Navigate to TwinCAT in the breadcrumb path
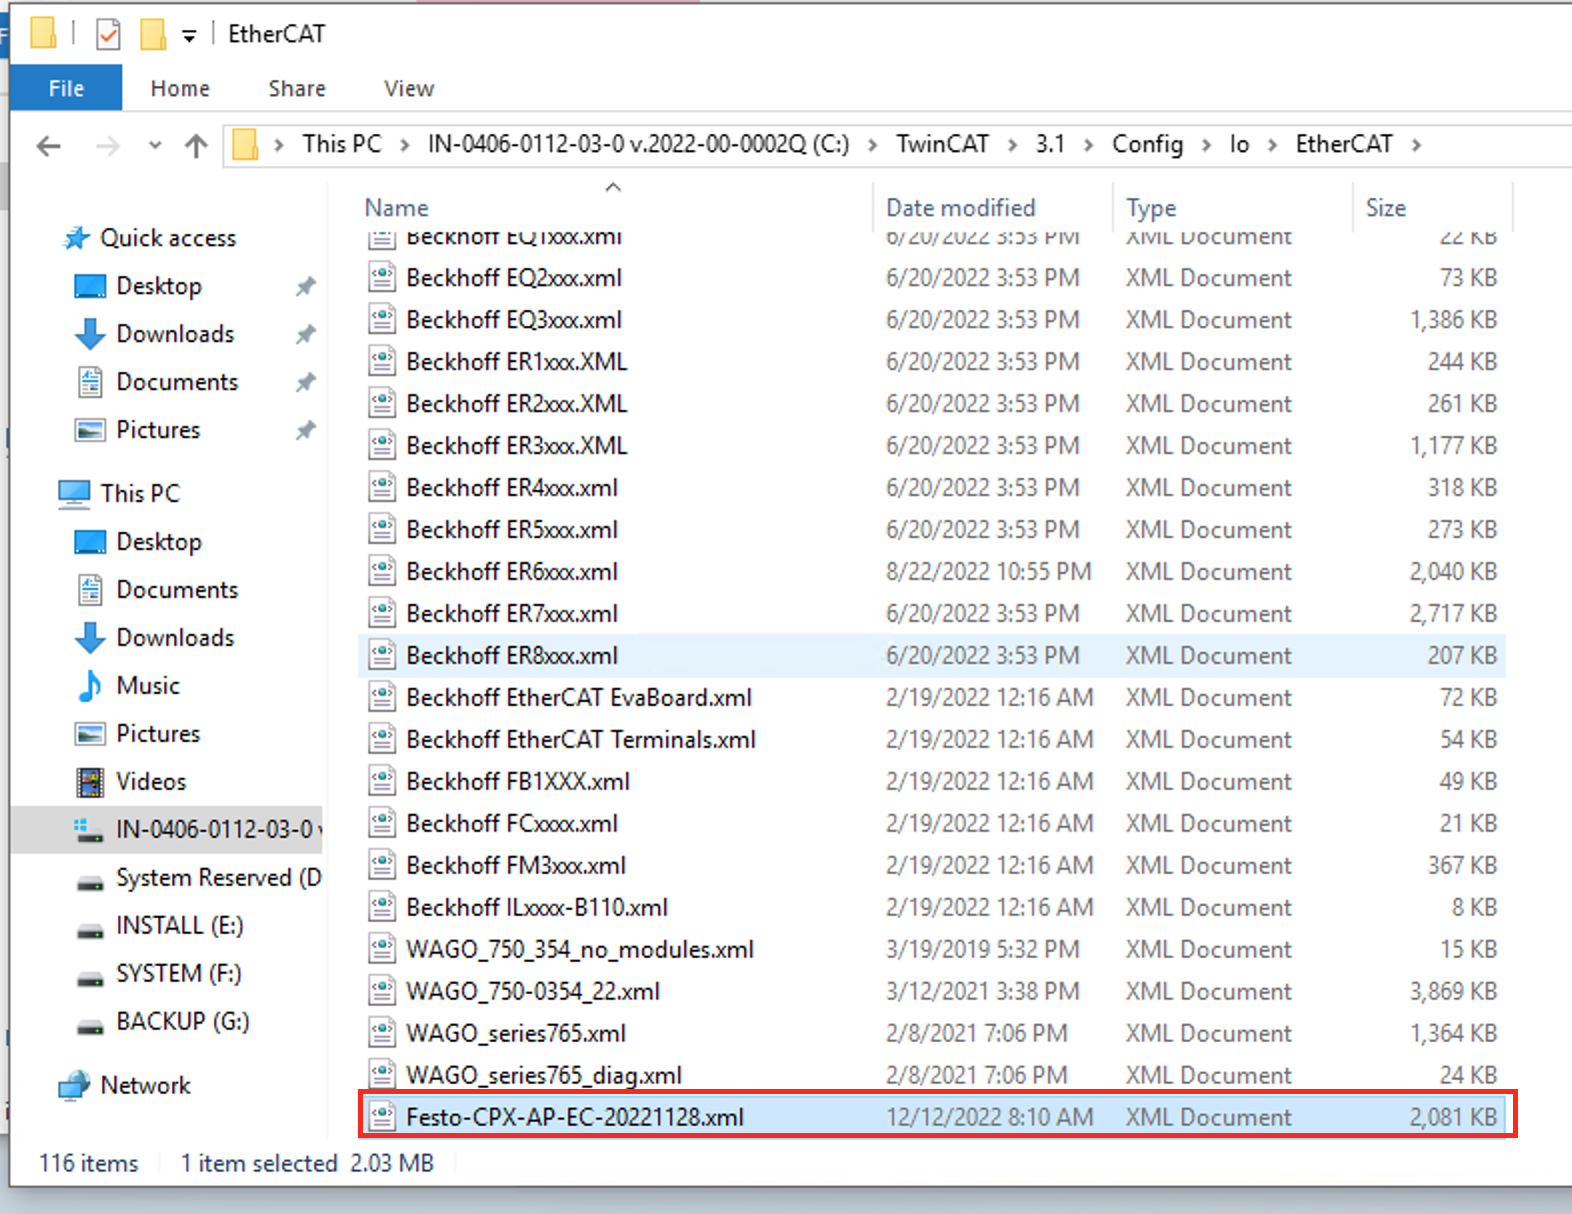 942,144
